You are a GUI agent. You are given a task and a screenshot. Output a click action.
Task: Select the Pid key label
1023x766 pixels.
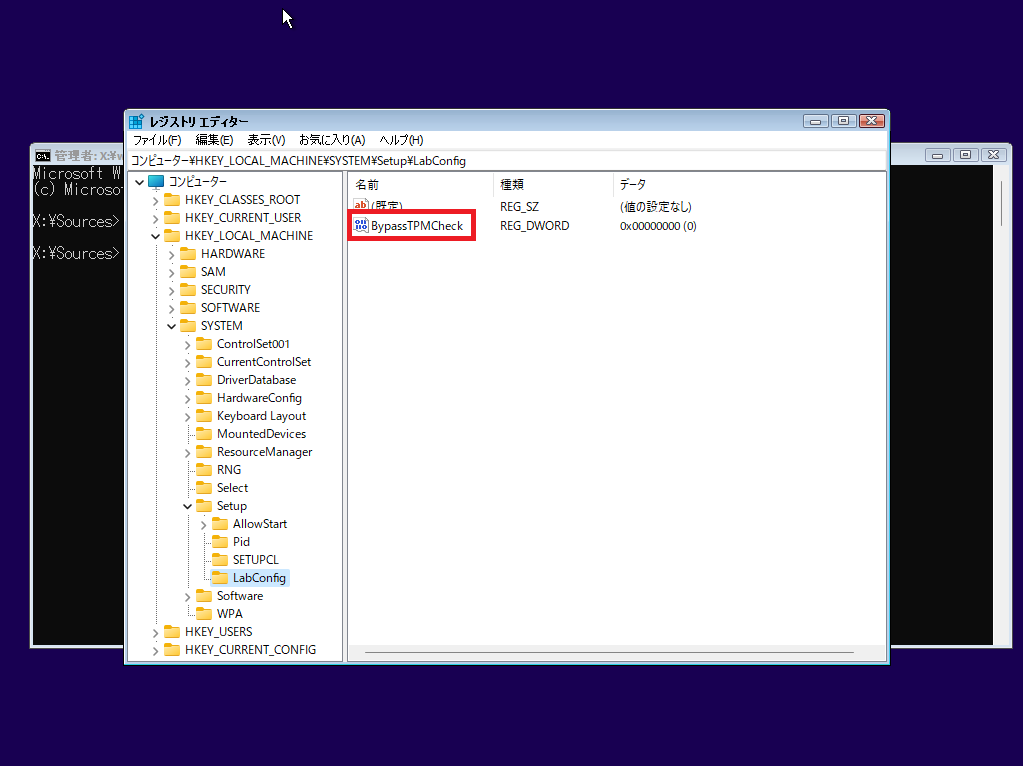[241, 542]
